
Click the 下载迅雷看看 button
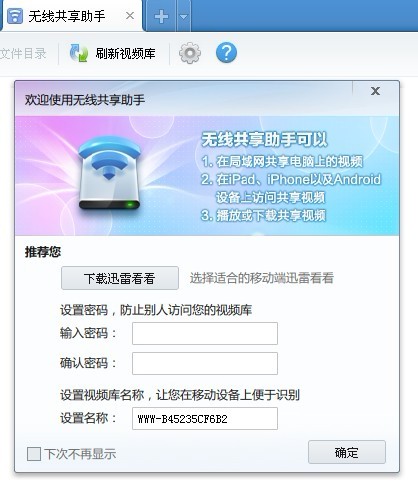click(x=120, y=278)
